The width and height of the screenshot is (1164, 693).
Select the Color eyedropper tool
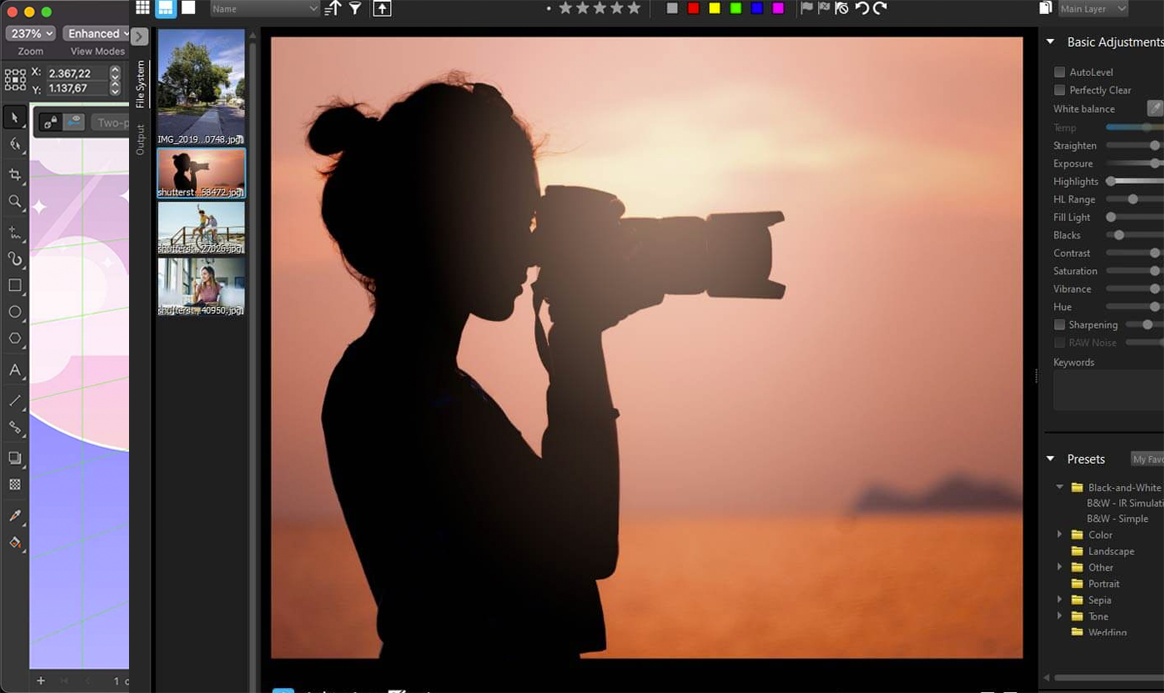(14, 516)
